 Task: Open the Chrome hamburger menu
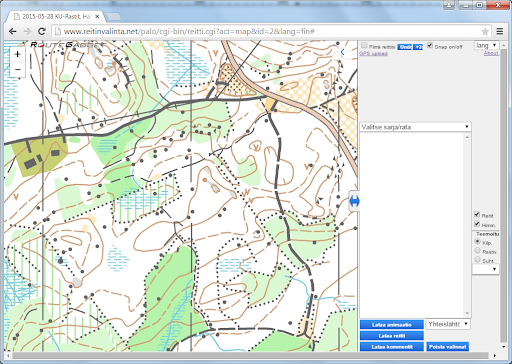tap(500, 31)
